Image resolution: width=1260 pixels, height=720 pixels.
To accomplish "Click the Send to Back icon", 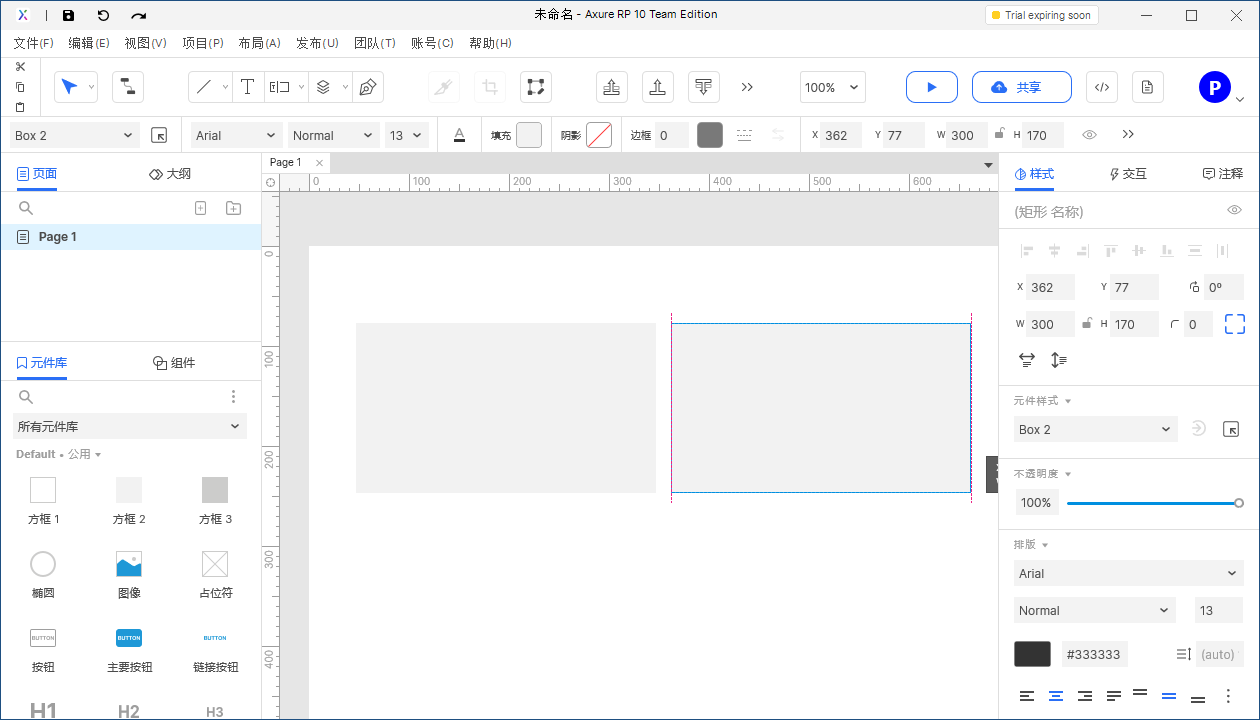I will click(657, 87).
